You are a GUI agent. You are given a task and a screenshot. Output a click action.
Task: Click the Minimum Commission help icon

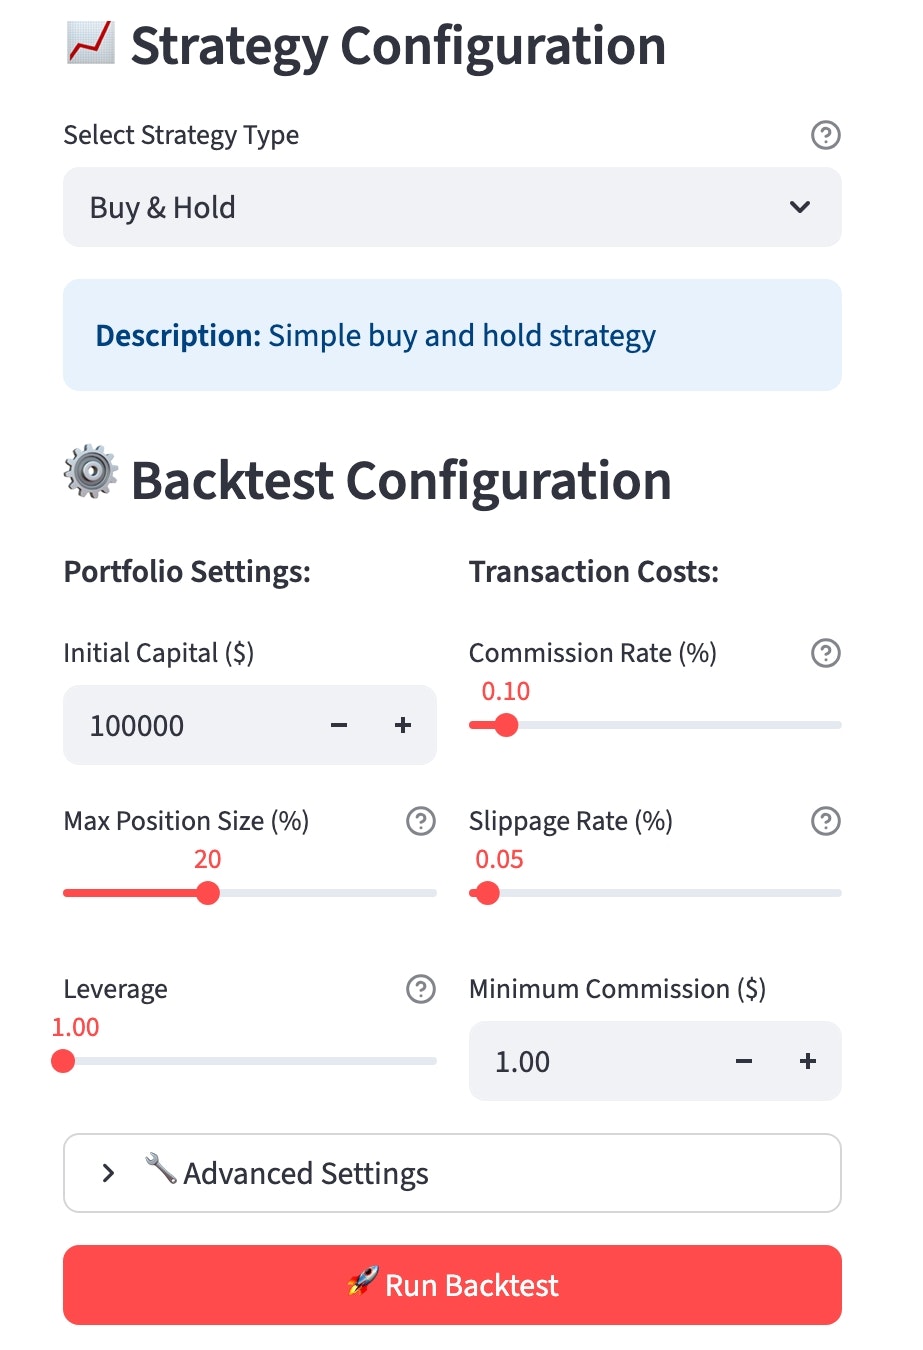[825, 989]
